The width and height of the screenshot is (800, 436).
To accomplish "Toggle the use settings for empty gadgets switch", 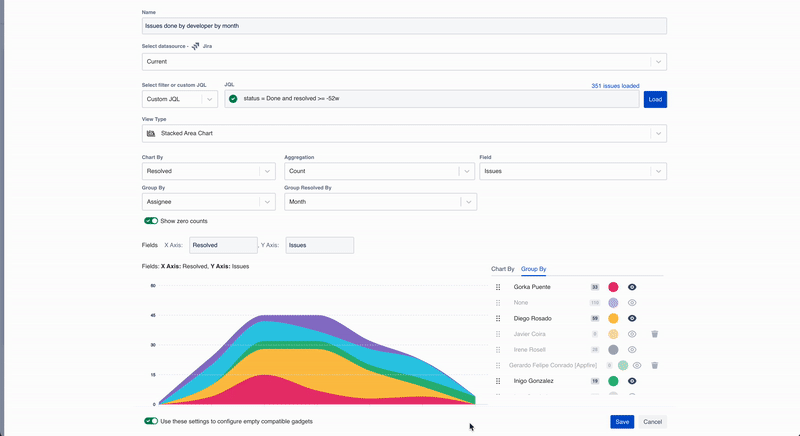I will (x=151, y=422).
